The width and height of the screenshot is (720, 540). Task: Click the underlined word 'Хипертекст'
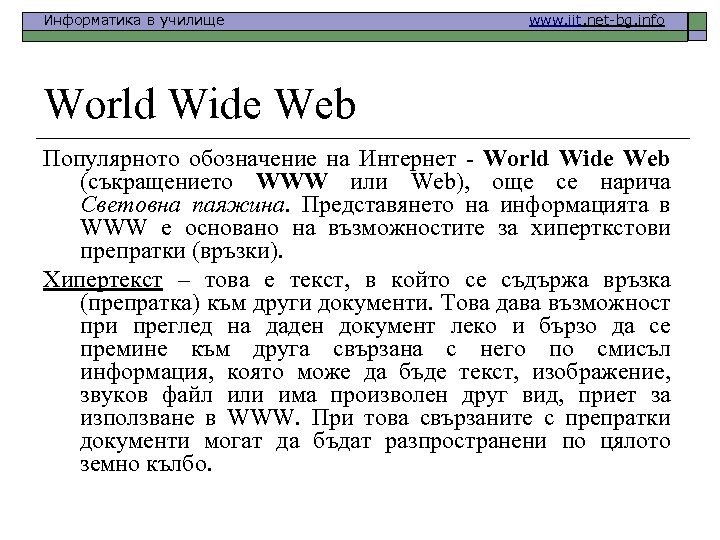[102, 280]
